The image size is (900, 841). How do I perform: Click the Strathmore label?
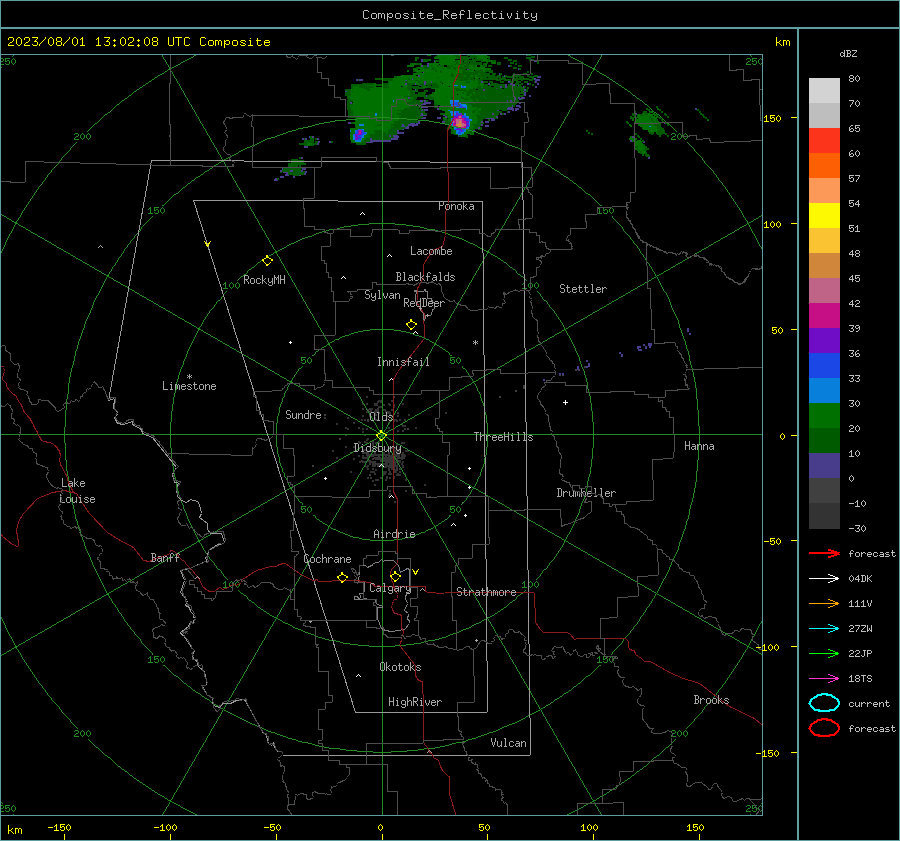[x=486, y=592]
